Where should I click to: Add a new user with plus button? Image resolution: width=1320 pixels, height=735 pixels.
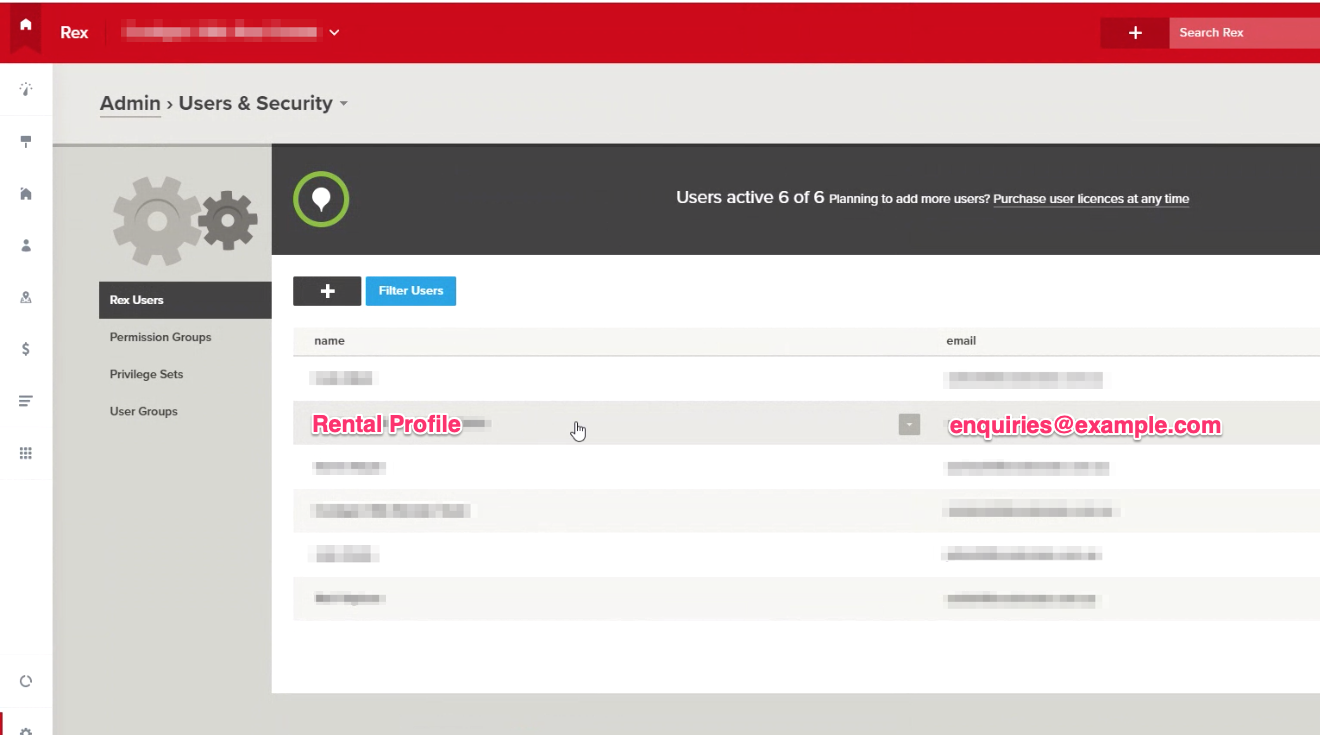click(x=327, y=291)
